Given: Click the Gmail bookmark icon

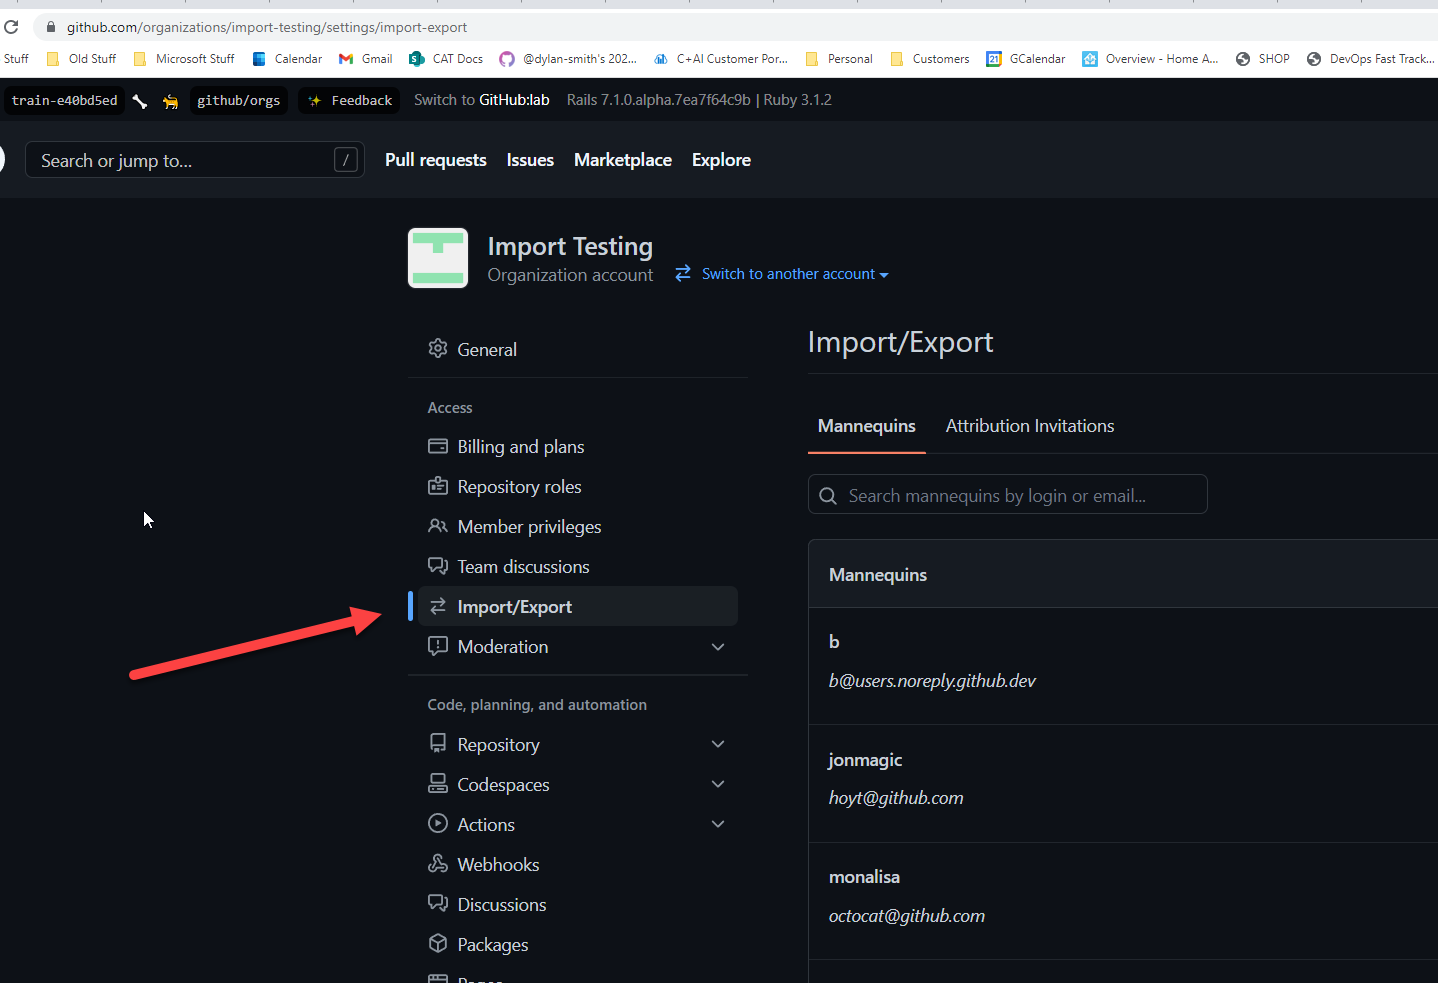Looking at the screenshot, I should [346, 59].
